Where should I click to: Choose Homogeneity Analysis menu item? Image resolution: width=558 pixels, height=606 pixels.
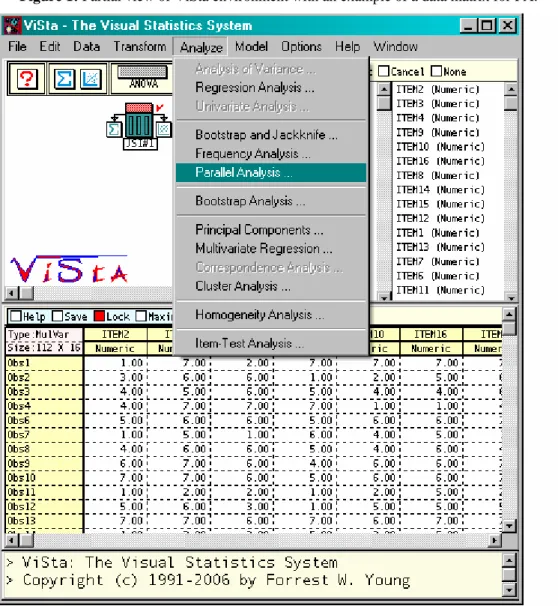coord(271,315)
